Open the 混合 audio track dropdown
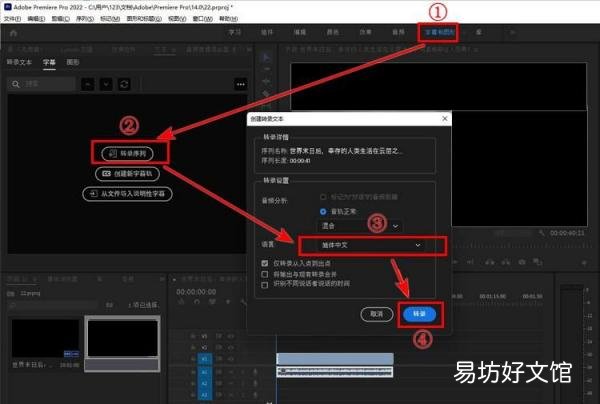This screenshot has width=600, height=404. coord(360,226)
